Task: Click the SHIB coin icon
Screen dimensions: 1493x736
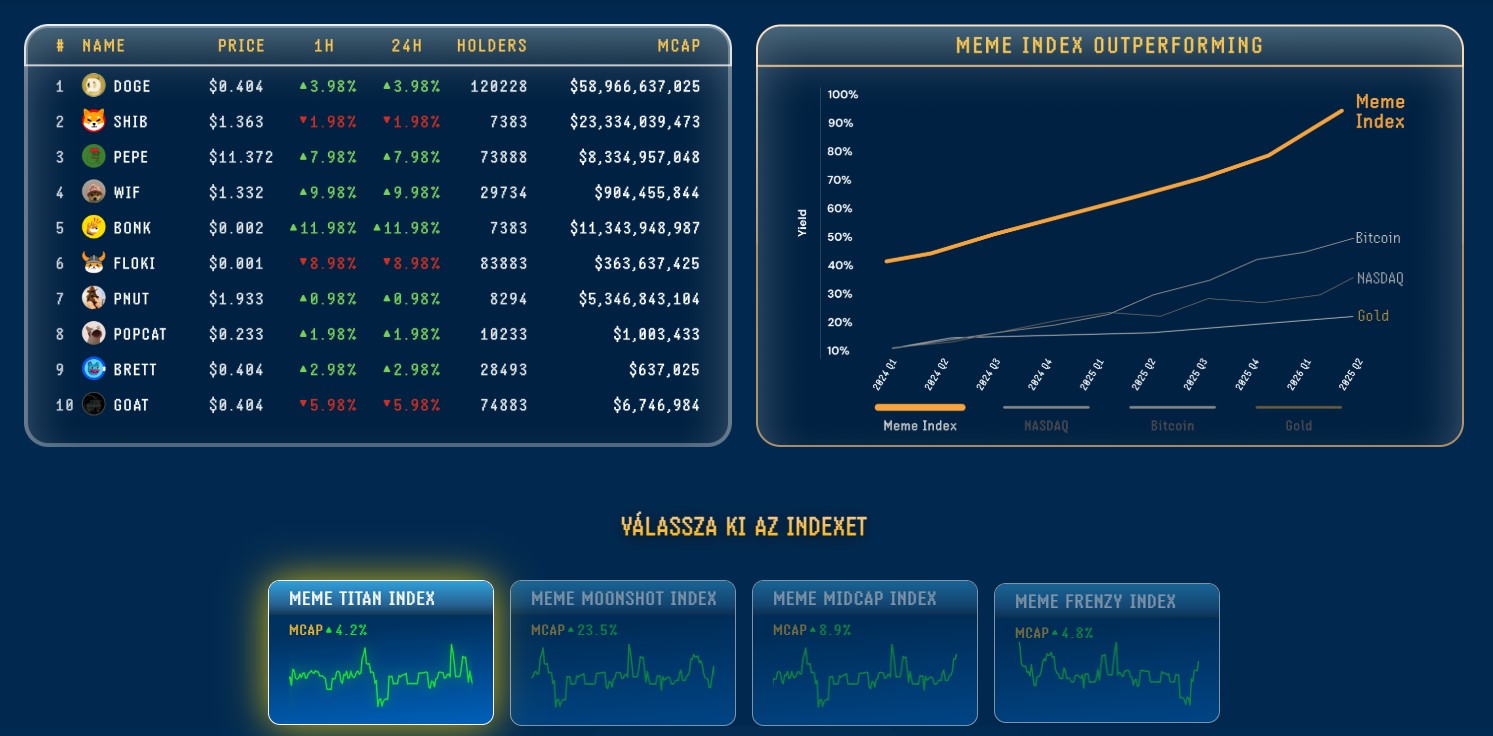Action: click(x=93, y=121)
